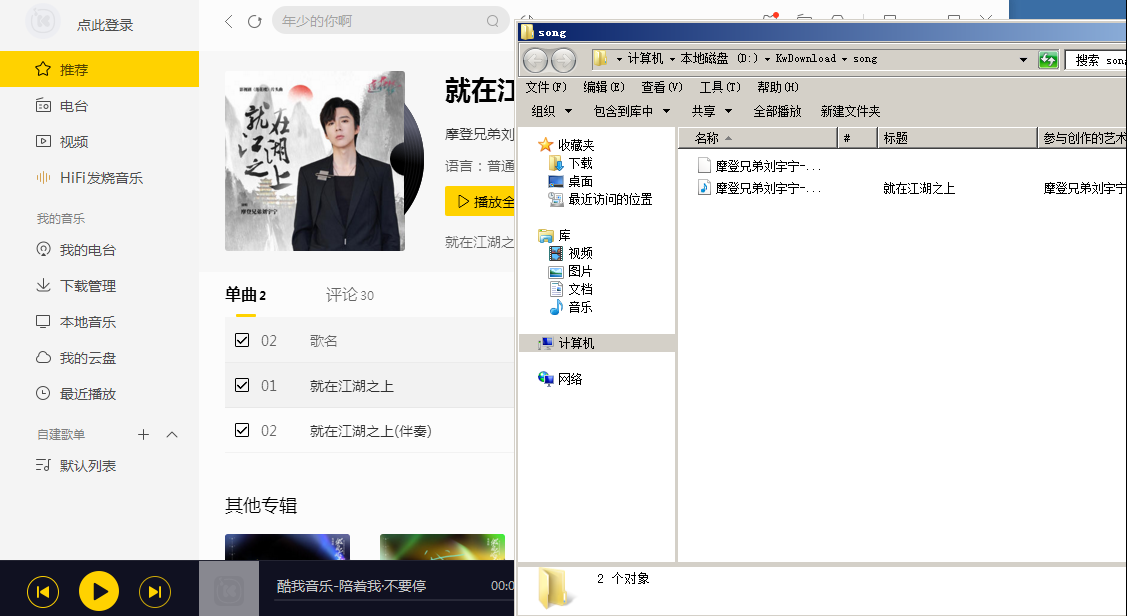Open the 组织 dropdown
This screenshot has width=1127, height=616.
coord(551,111)
